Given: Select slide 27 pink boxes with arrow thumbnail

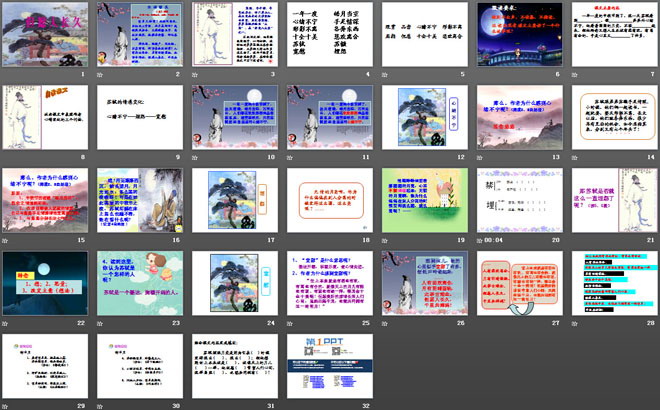Looking at the screenshot, I should (520, 283).
